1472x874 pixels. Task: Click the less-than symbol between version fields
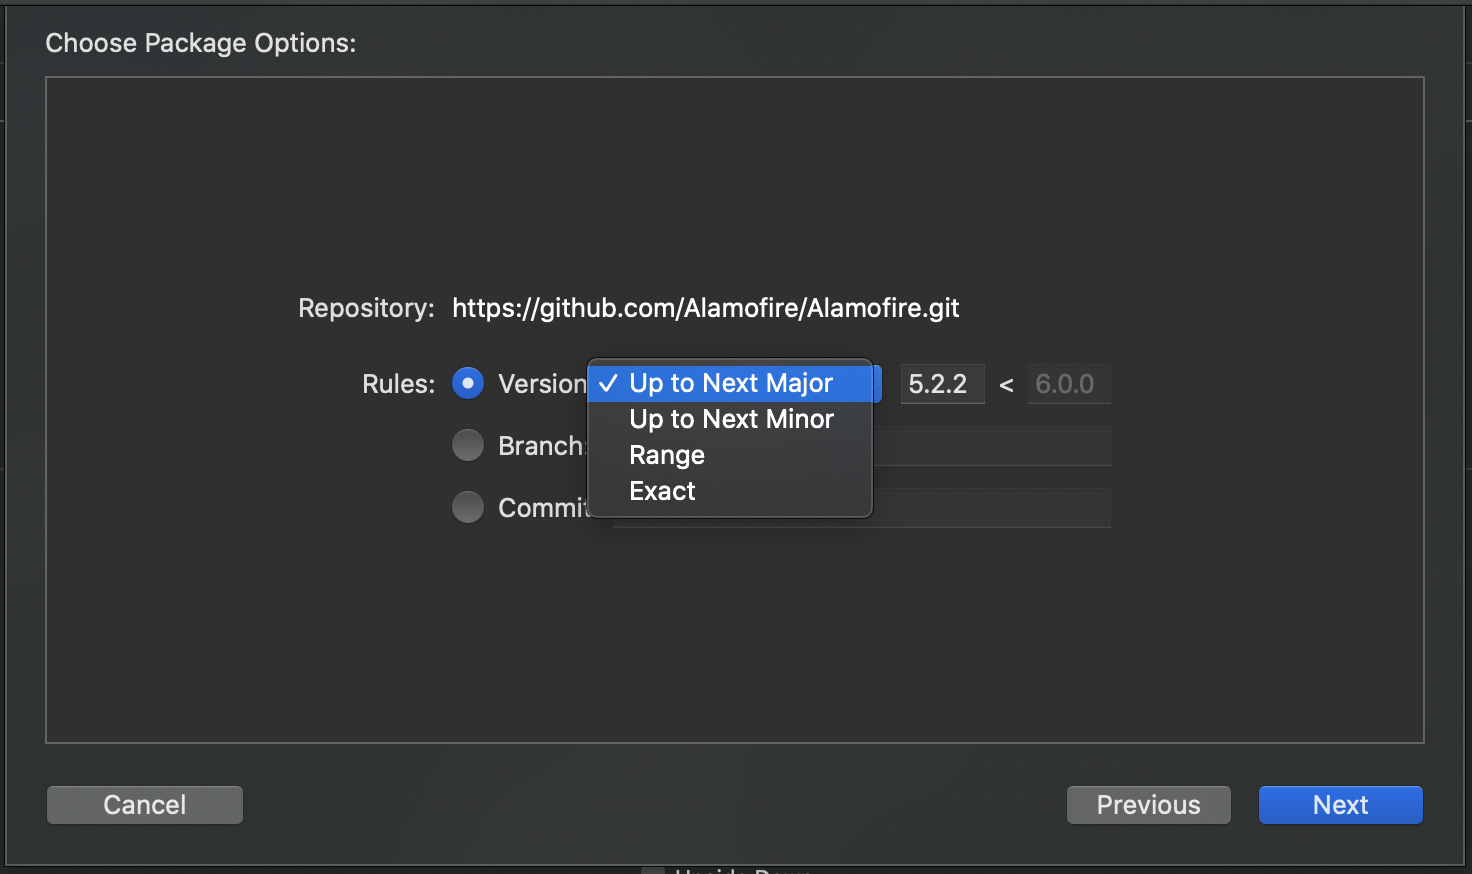click(1006, 385)
